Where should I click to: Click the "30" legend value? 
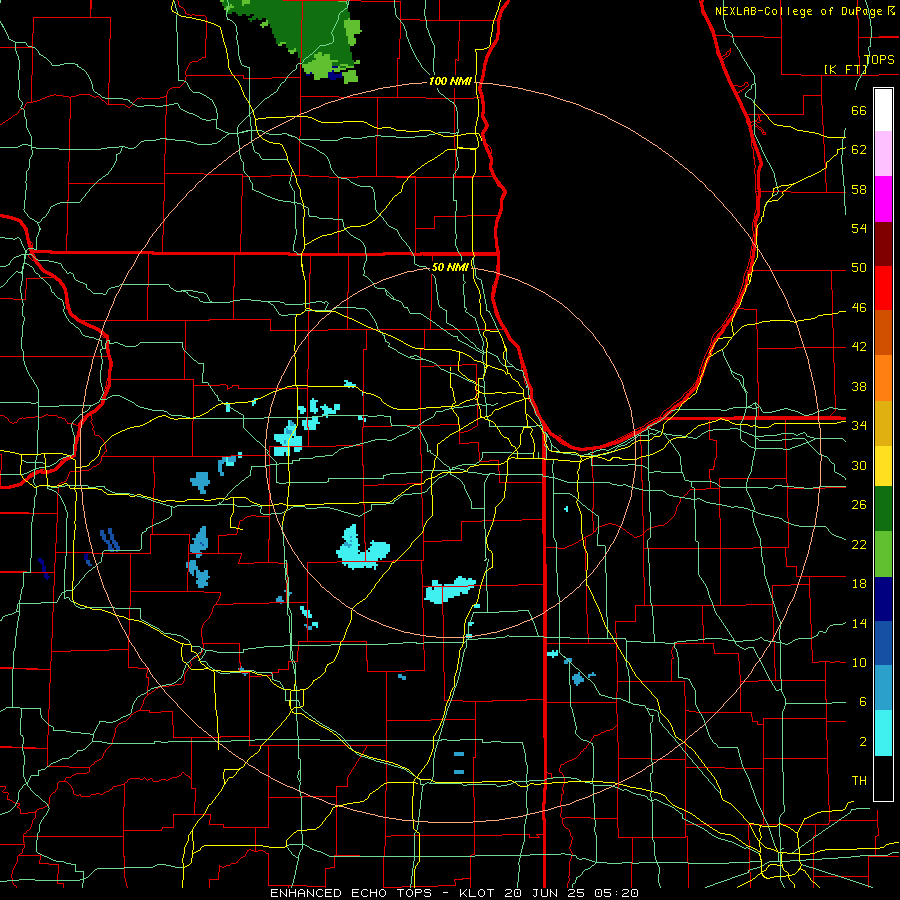pos(859,465)
